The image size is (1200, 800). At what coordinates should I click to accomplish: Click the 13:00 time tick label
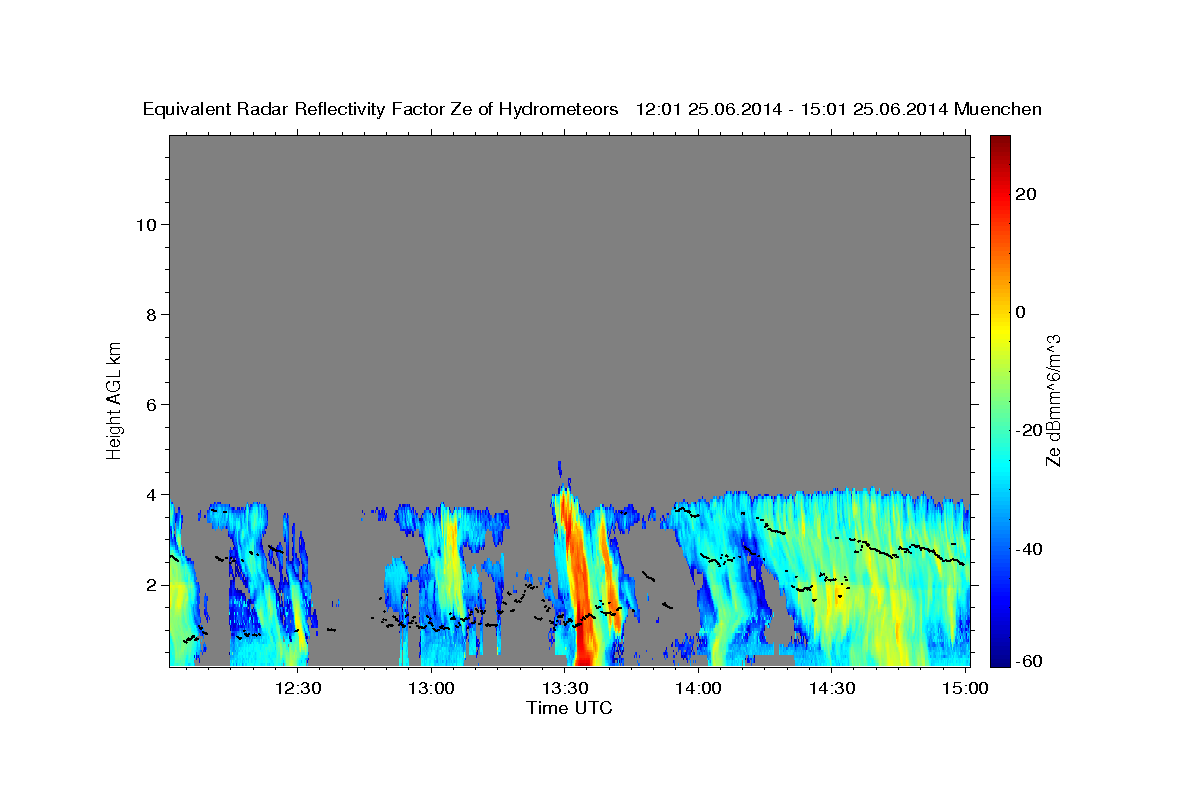[x=431, y=688]
